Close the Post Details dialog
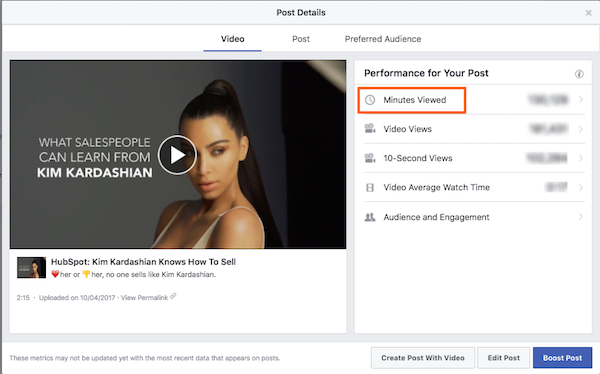 589,13
